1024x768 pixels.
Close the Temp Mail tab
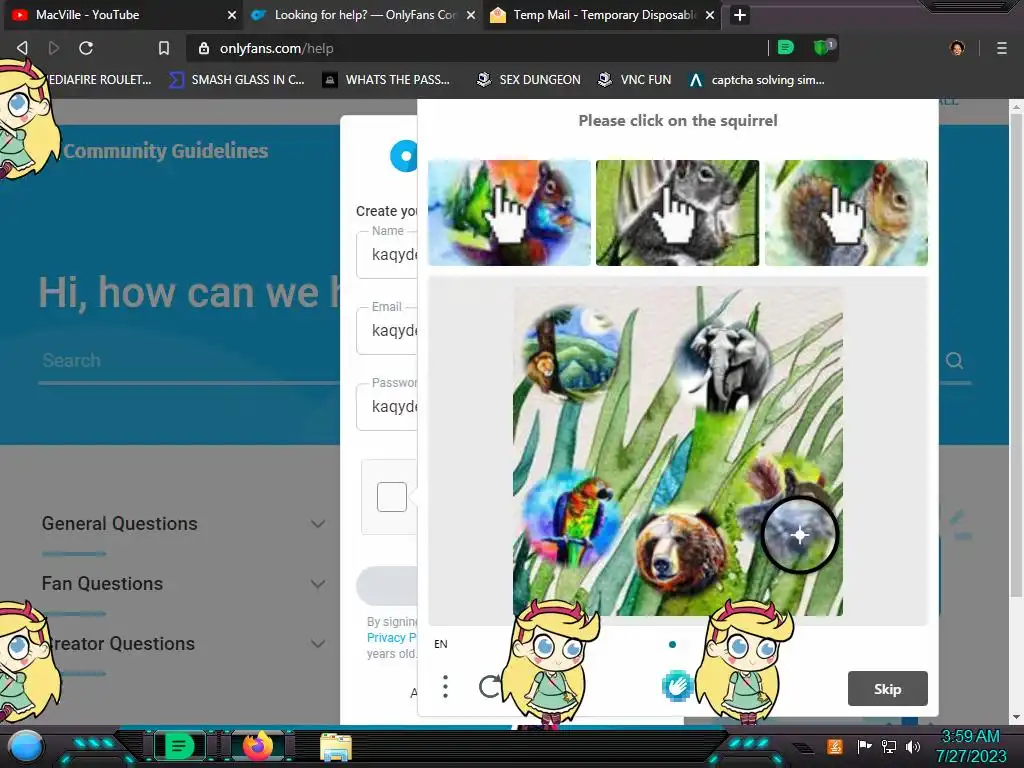click(710, 15)
